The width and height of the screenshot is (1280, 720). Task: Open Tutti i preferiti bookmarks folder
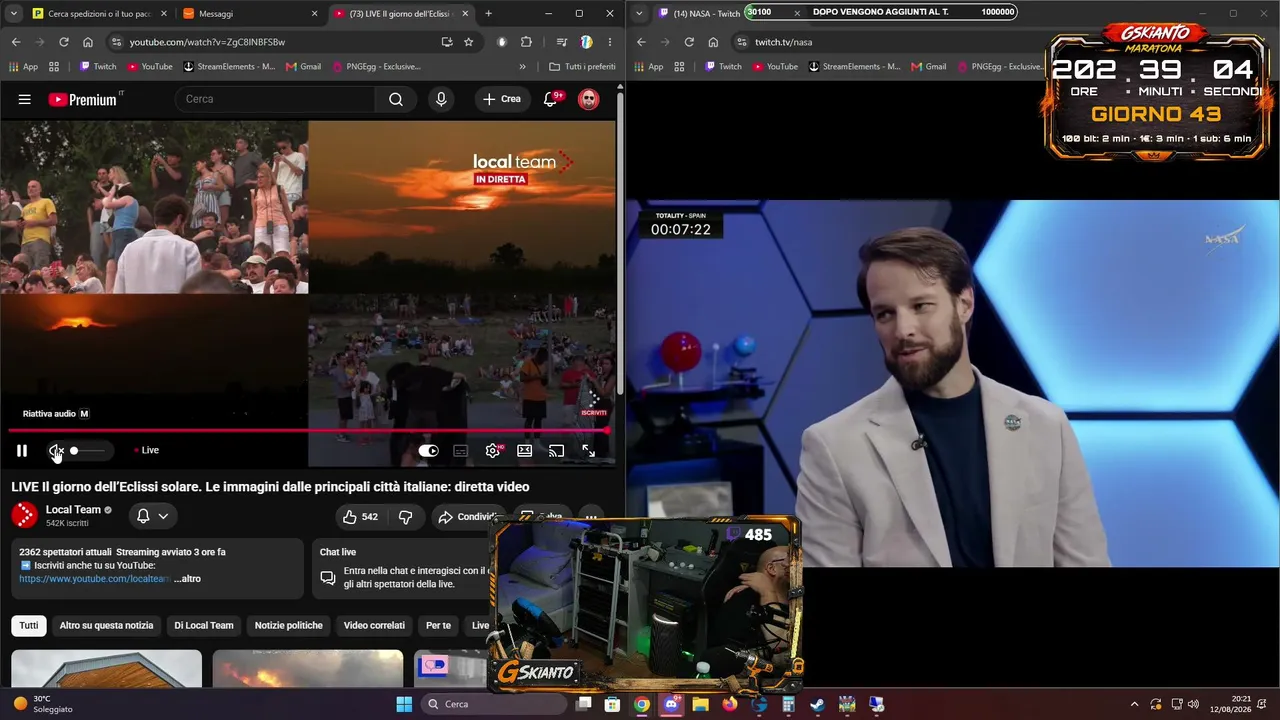click(582, 67)
